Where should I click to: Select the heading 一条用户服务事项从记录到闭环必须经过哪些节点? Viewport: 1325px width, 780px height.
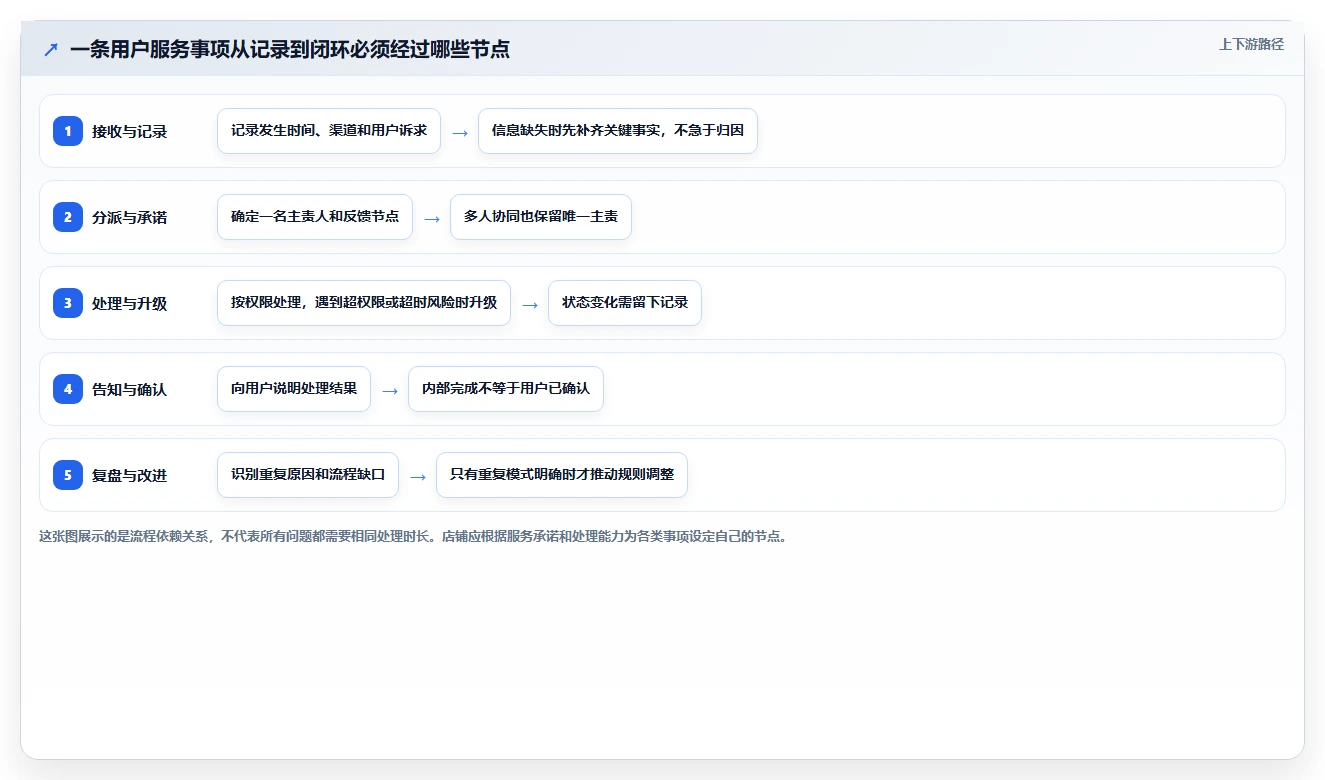(290, 49)
